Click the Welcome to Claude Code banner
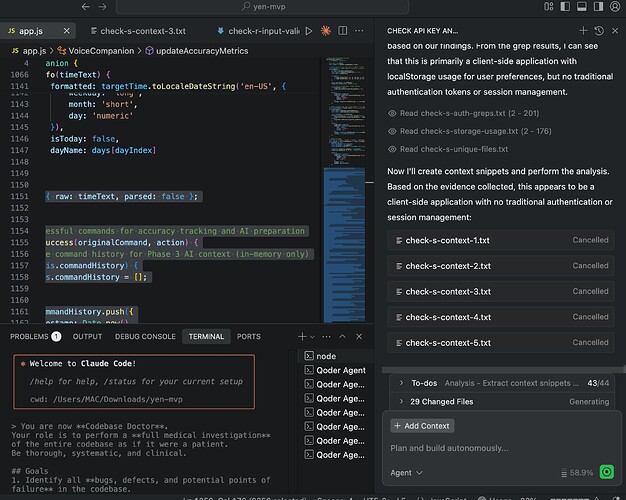Screen dimensions: 626x500 (x=134, y=381)
